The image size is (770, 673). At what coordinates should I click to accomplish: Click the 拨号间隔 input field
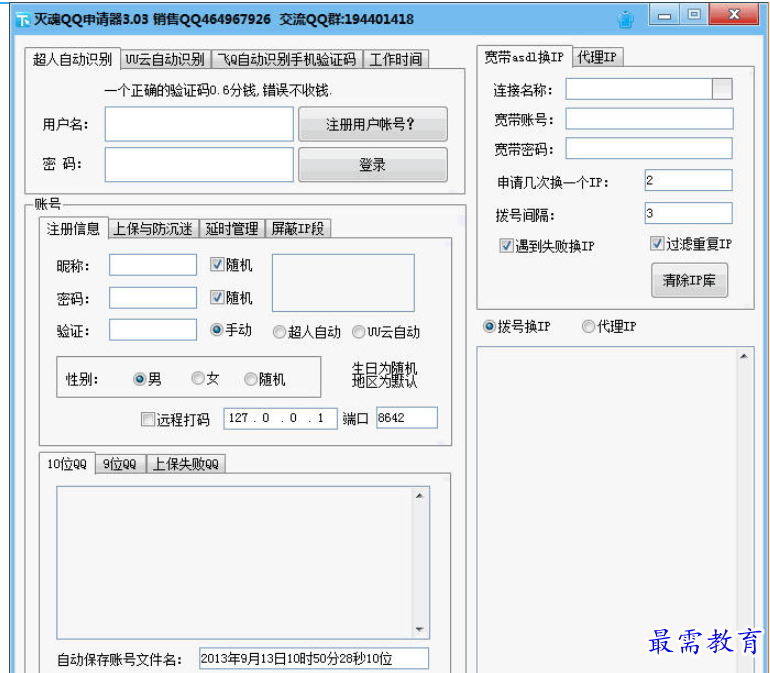pos(688,213)
